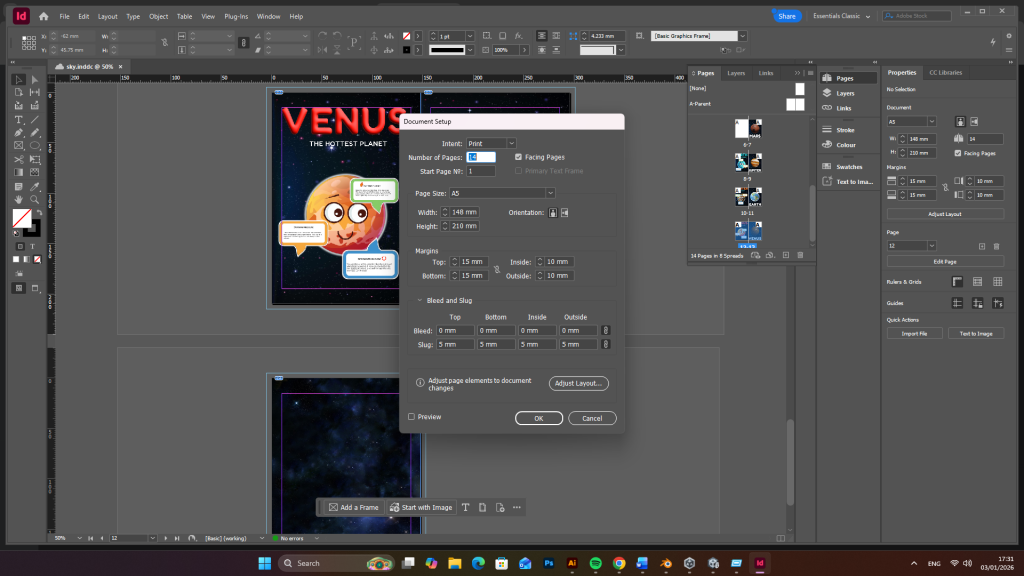Select the Scissors tool

tap(19, 158)
